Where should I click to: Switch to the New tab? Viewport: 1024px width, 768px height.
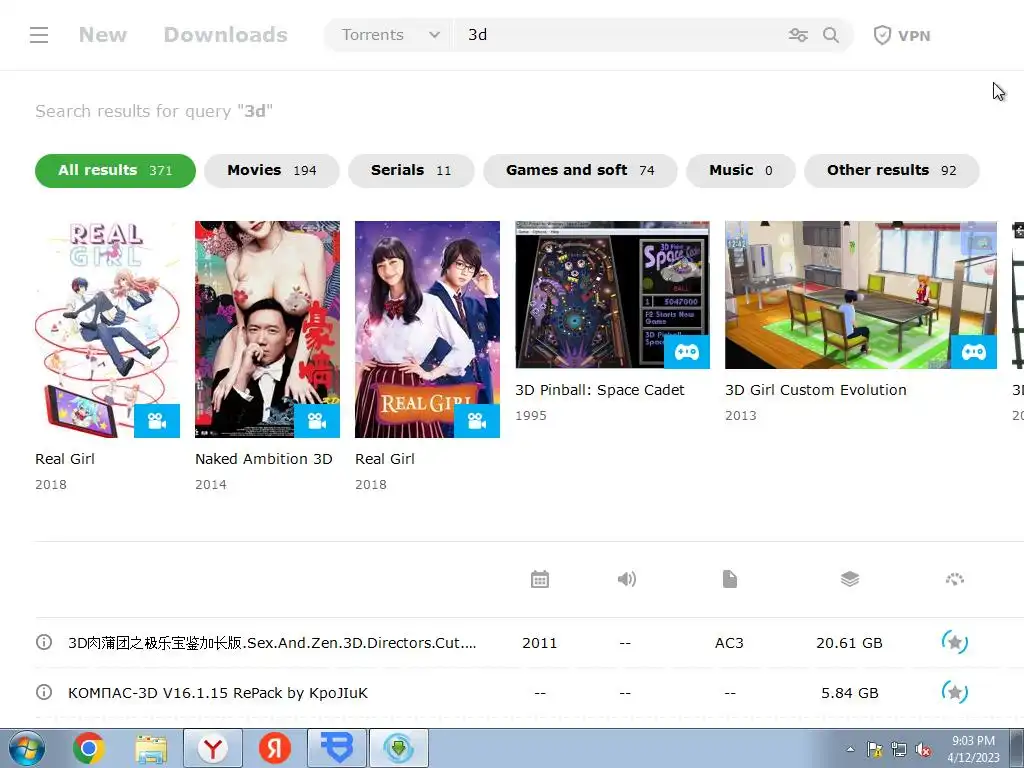[x=103, y=35]
